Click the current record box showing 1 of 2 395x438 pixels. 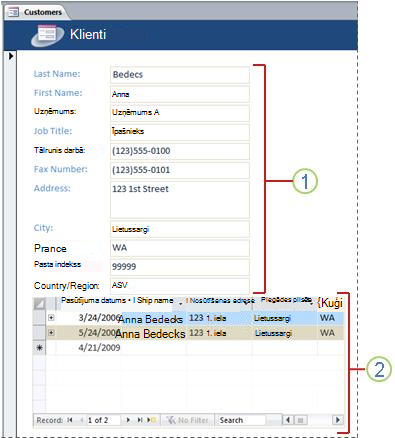[x=103, y=420]
